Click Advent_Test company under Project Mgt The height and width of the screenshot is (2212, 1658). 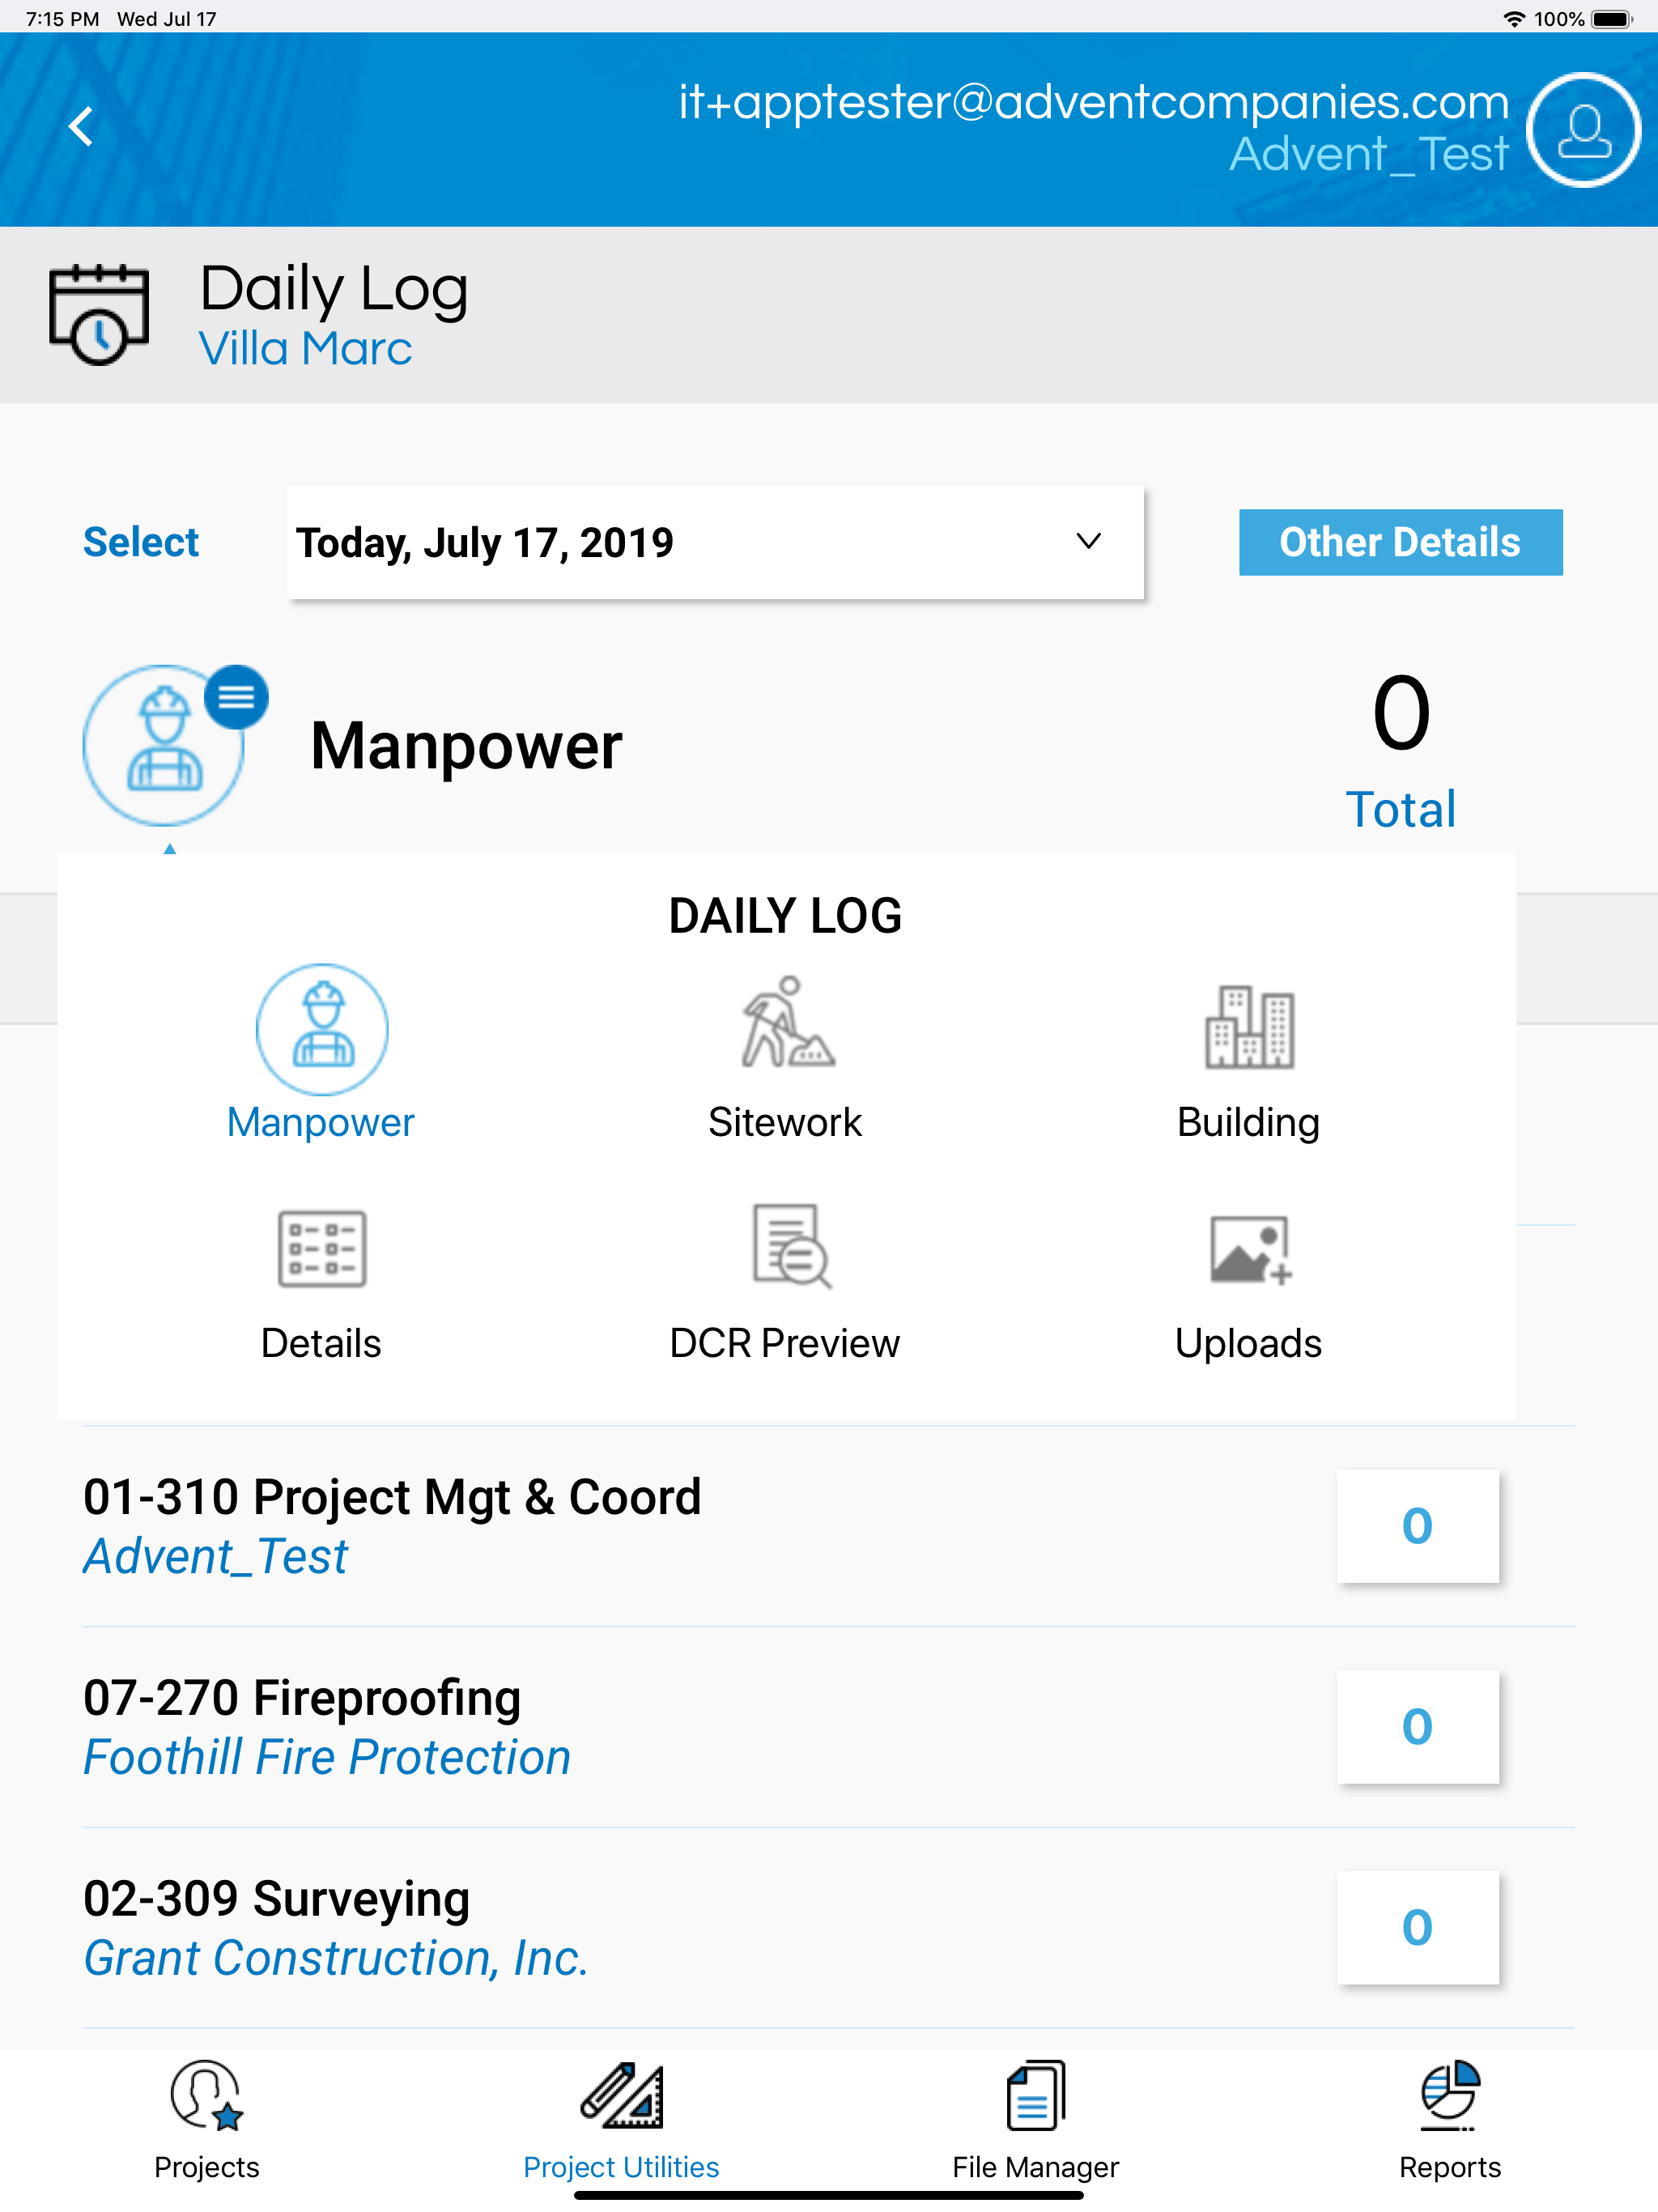tap(216, 1557)
